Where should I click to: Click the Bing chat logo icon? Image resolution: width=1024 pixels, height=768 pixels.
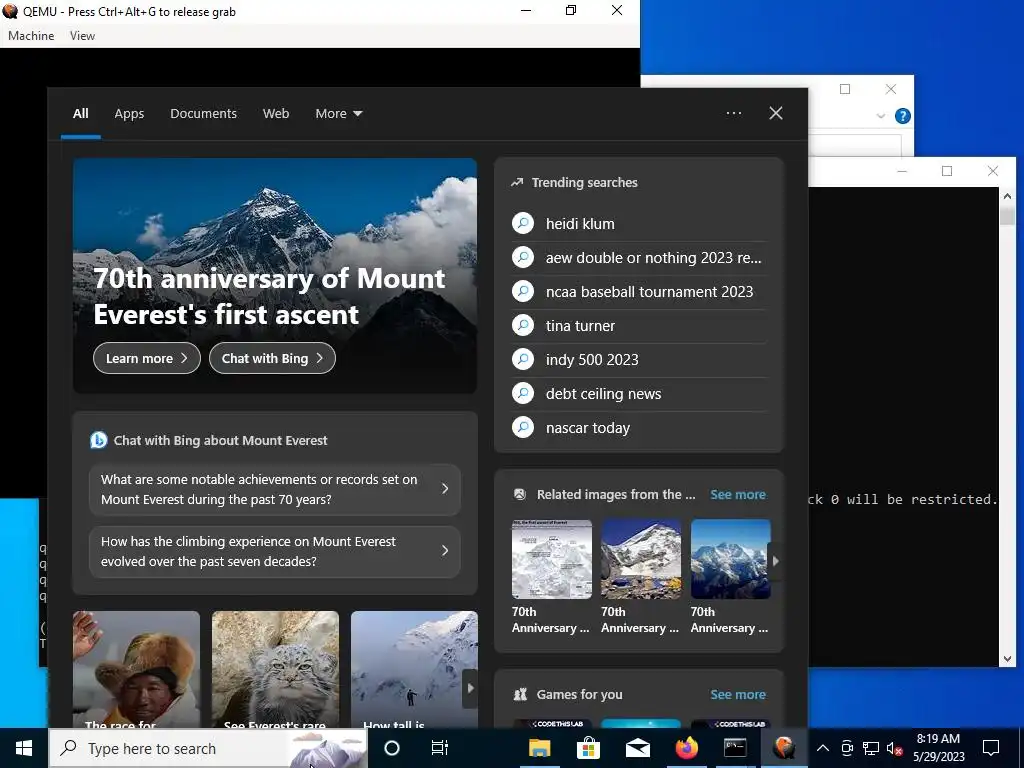[x=99, y=440]
